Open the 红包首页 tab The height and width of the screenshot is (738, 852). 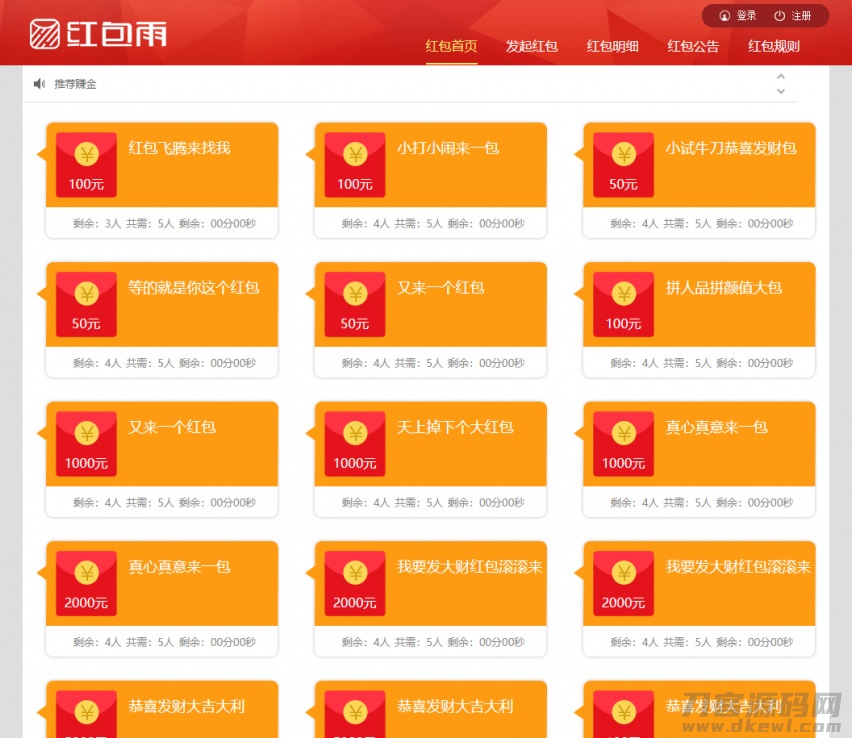pyautogui.click(x=451, y=46)
